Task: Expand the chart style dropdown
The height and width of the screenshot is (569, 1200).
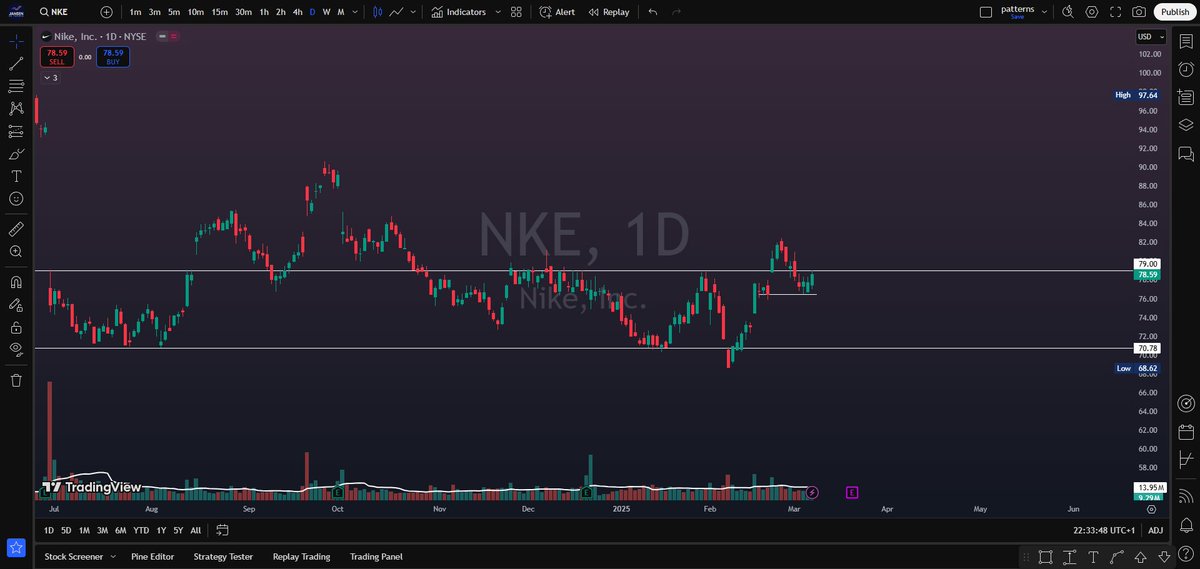Action: coord(414,12)
